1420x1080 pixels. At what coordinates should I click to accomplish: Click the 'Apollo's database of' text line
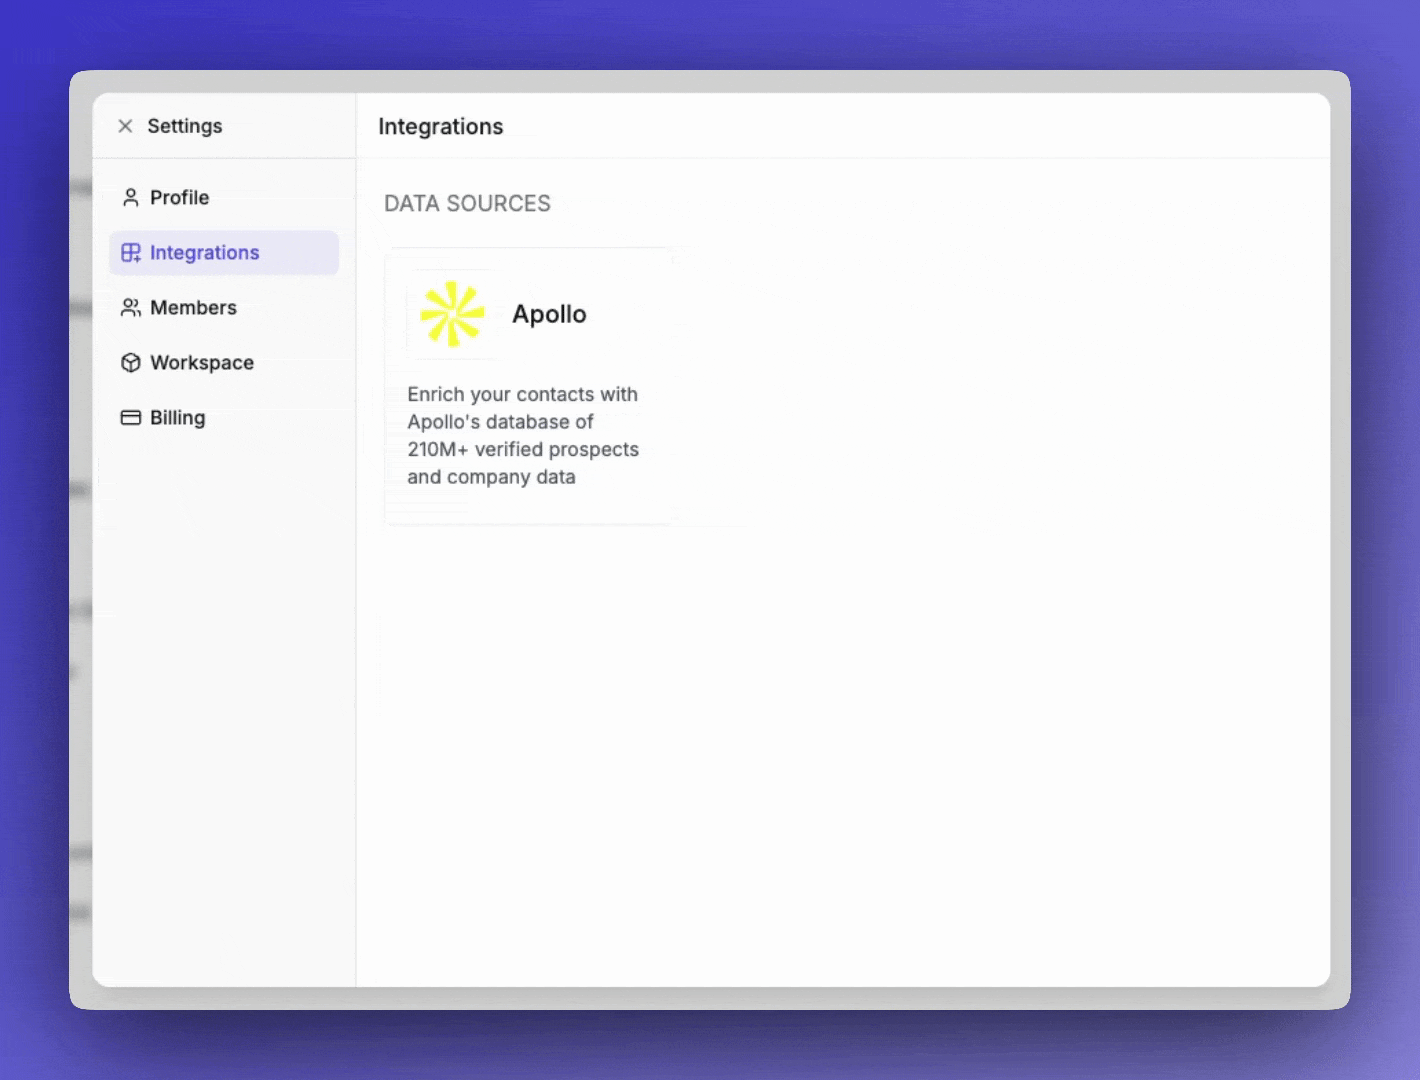[x=500, y=422]
